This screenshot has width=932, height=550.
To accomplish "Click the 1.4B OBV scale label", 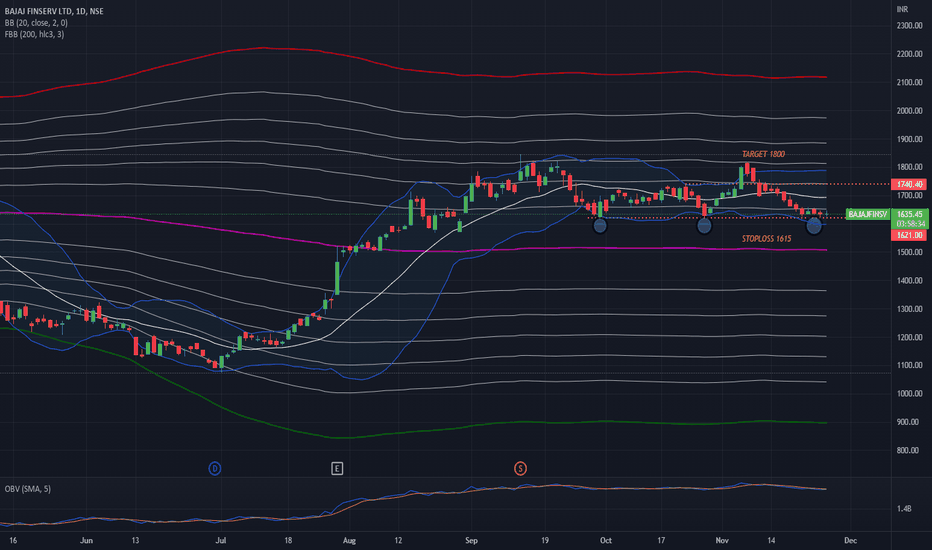I will [x=903, y=508].
